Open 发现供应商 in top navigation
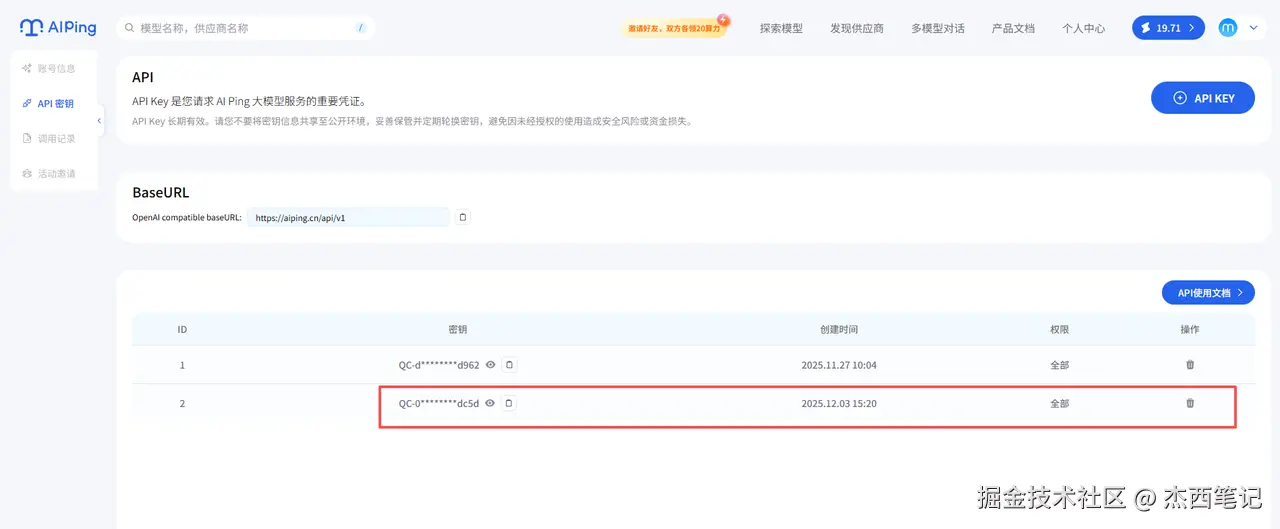The width and height of the screenshot is (1280, 529). click(x=857, y=28)
